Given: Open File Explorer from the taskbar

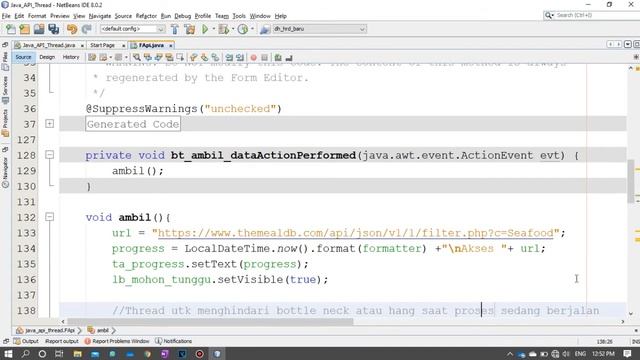Looking at the screenshot, I should click(78, 353).
